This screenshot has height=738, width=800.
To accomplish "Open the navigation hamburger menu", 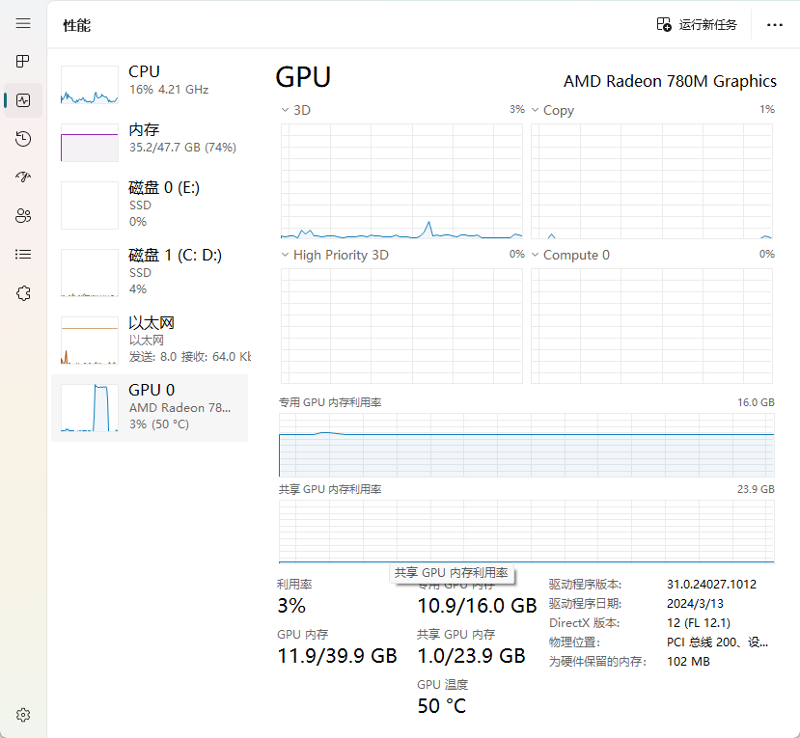I will [23, 22].
